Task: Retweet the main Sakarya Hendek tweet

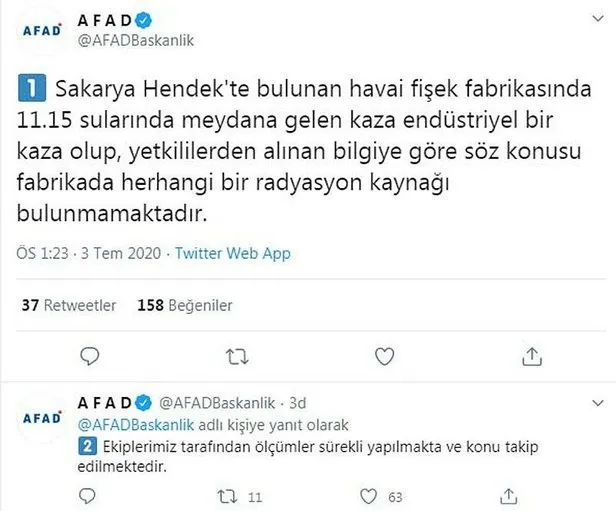Action: click(x=237, y=357)
